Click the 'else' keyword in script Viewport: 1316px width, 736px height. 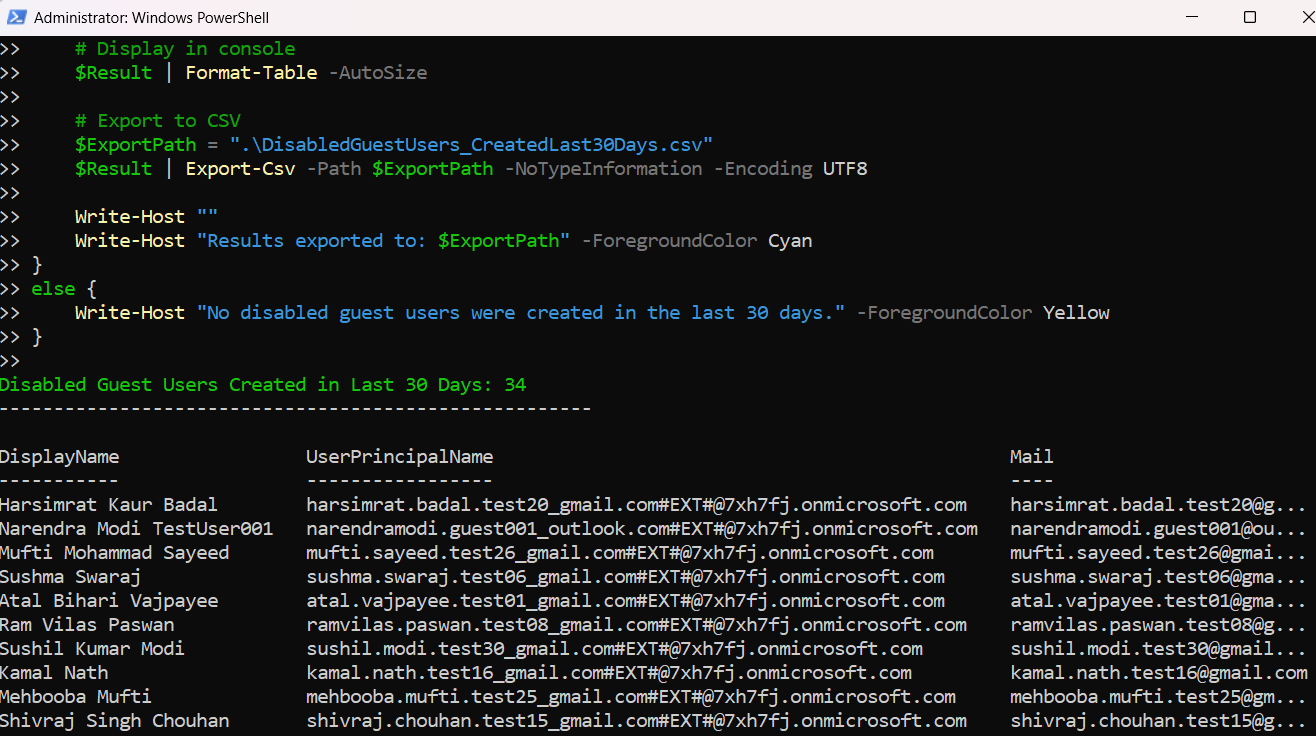[53, 289]
